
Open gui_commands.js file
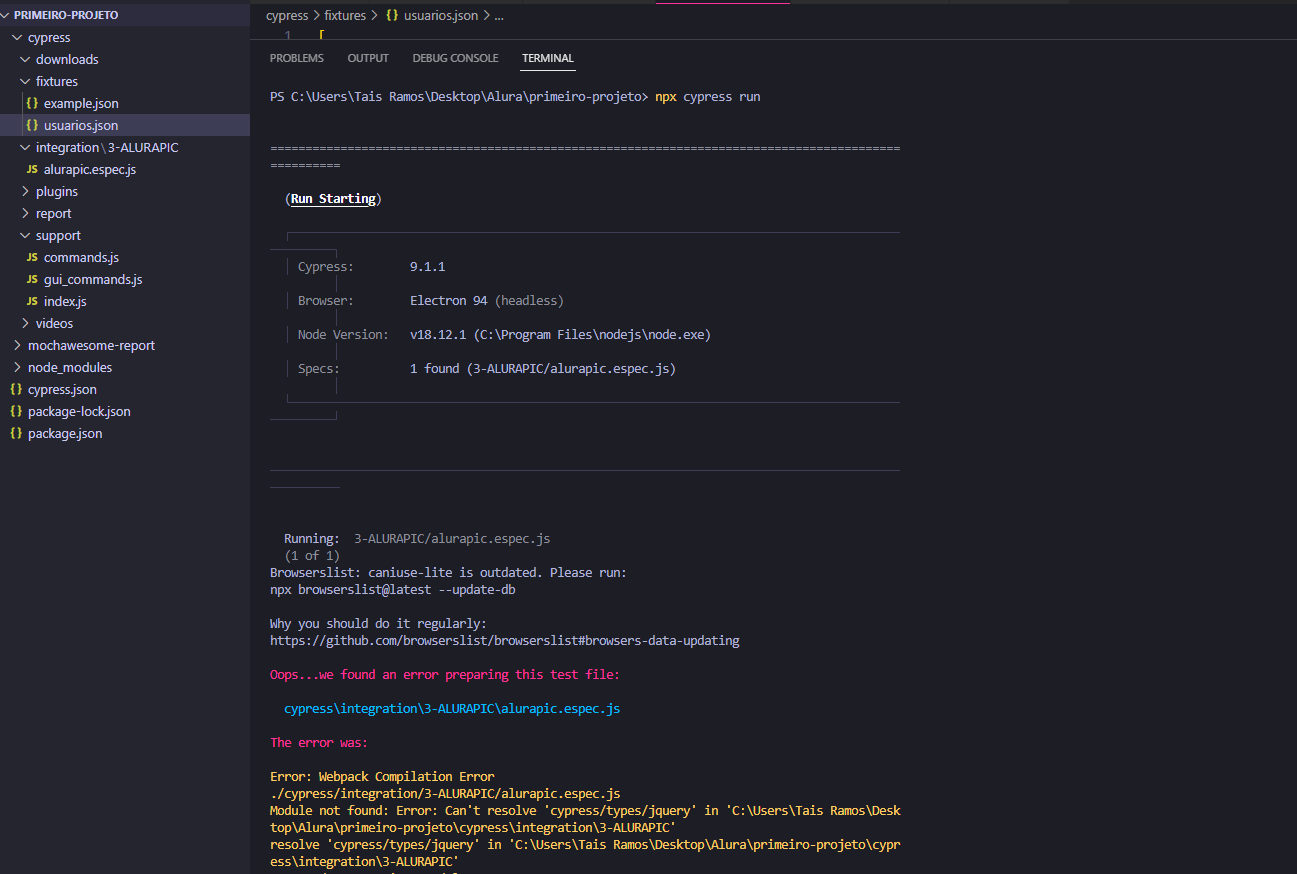[x=93, y=280]
